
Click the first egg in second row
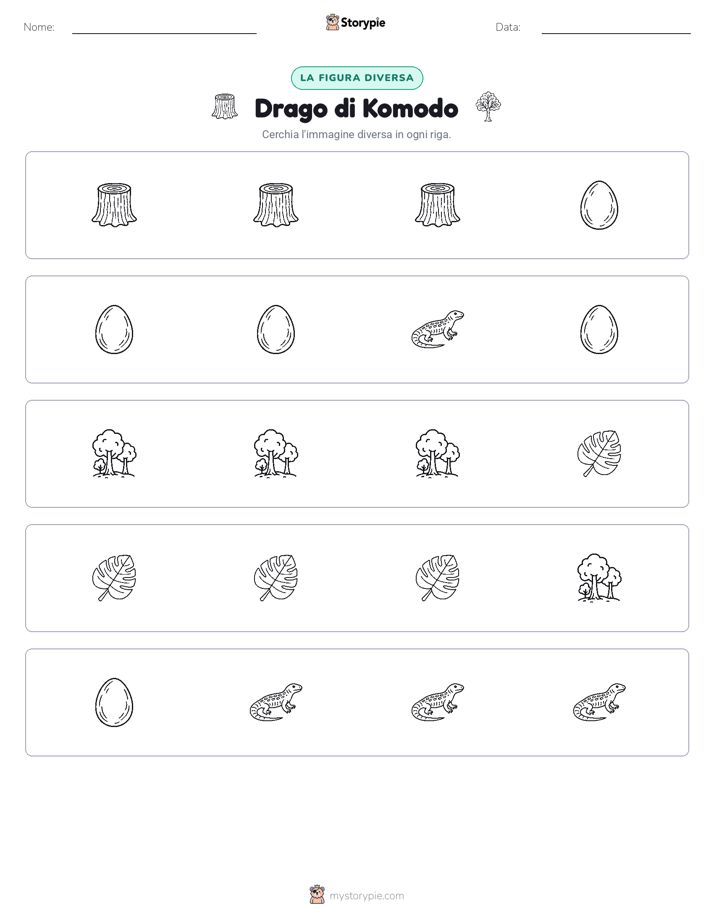point(114,329)
